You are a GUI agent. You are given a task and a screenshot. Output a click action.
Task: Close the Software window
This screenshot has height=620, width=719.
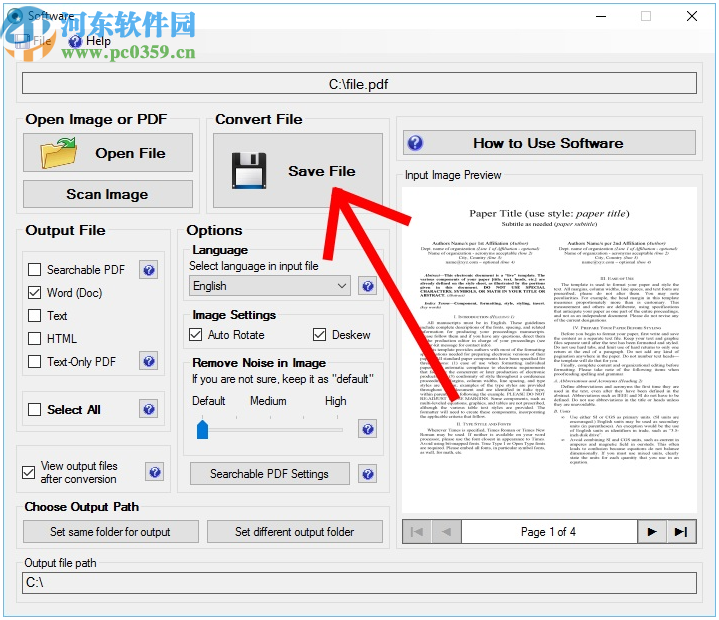(691, 16)
